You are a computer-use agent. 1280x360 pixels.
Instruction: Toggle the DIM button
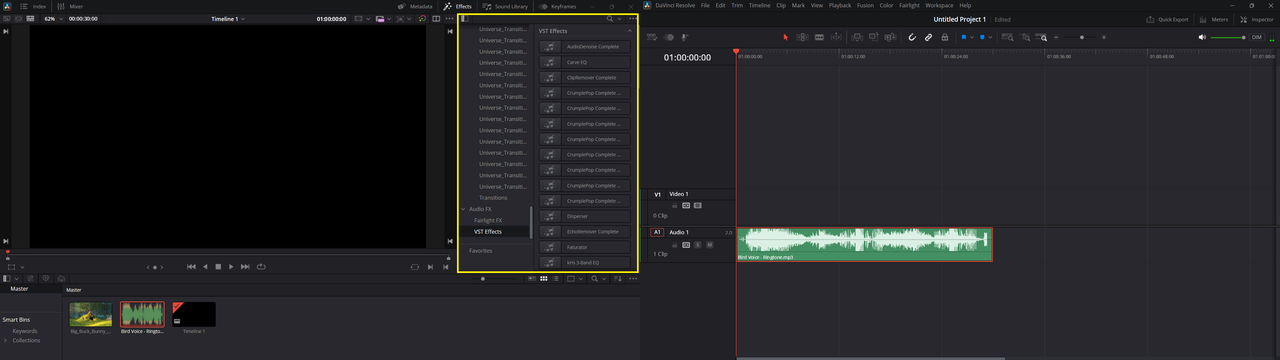(1258, 37)
